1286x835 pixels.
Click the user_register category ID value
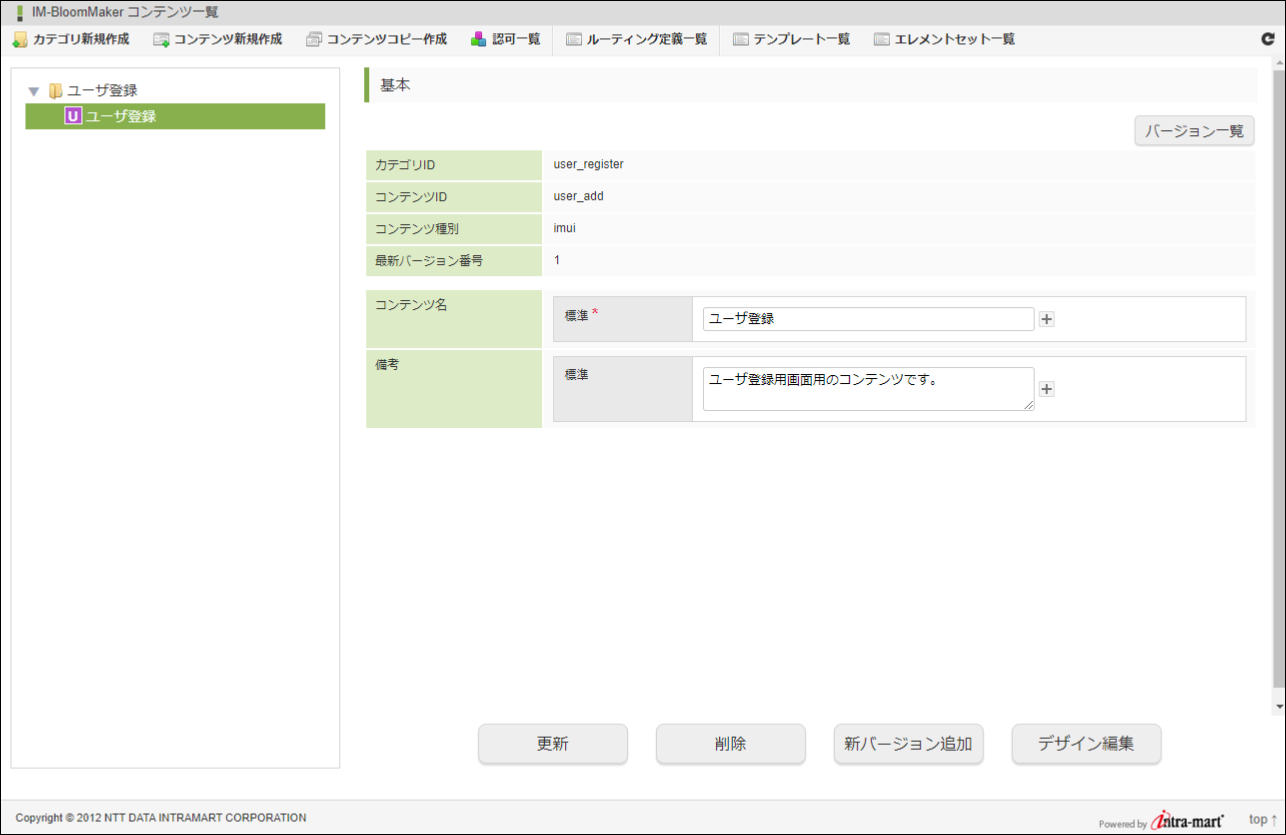pyautogui.click(x=589, y=164)
